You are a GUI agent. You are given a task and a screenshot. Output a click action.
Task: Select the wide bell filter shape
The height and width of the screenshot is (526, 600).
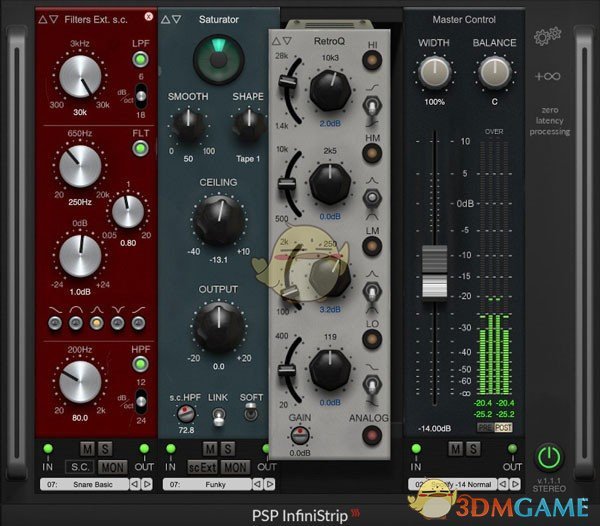tap(75, 324)
